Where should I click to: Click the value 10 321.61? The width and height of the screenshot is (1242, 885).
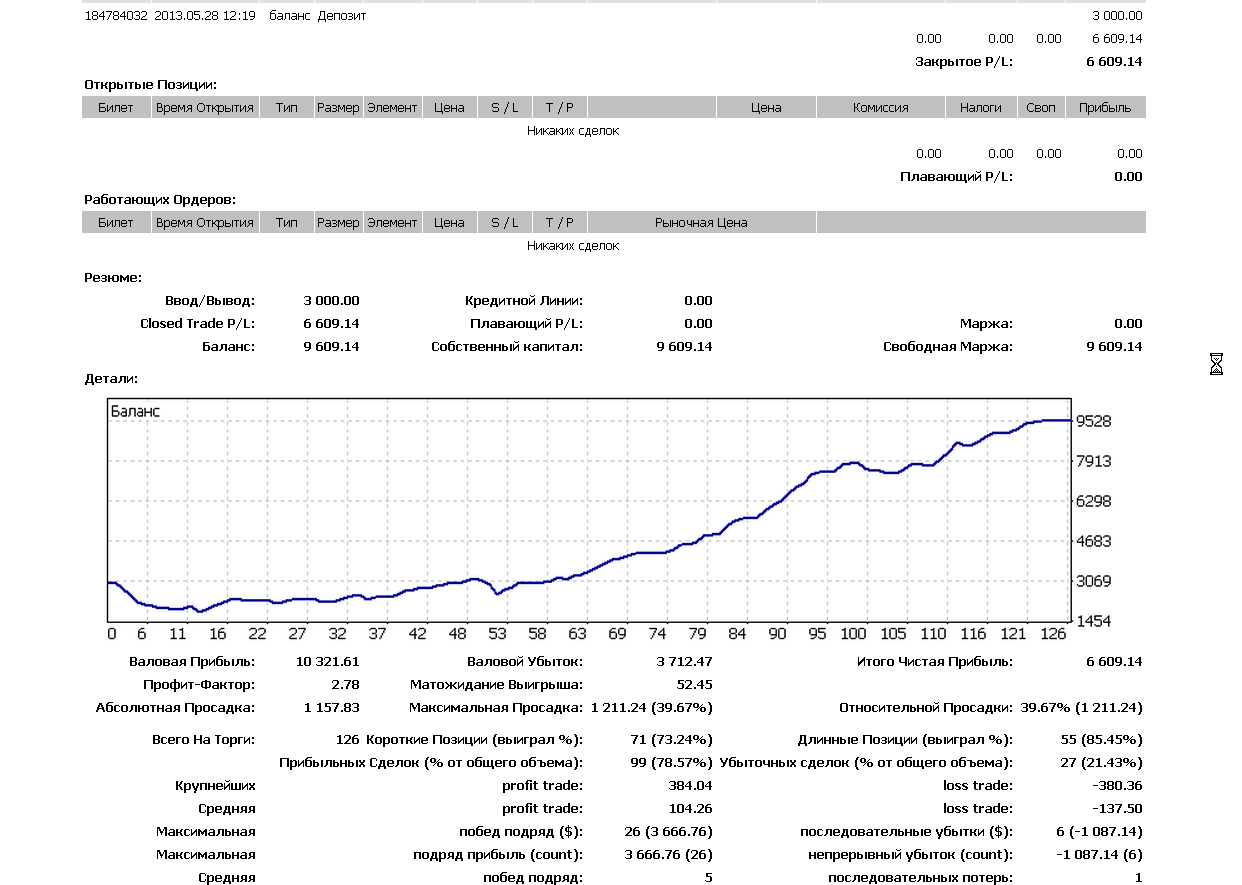click(328, 661)
